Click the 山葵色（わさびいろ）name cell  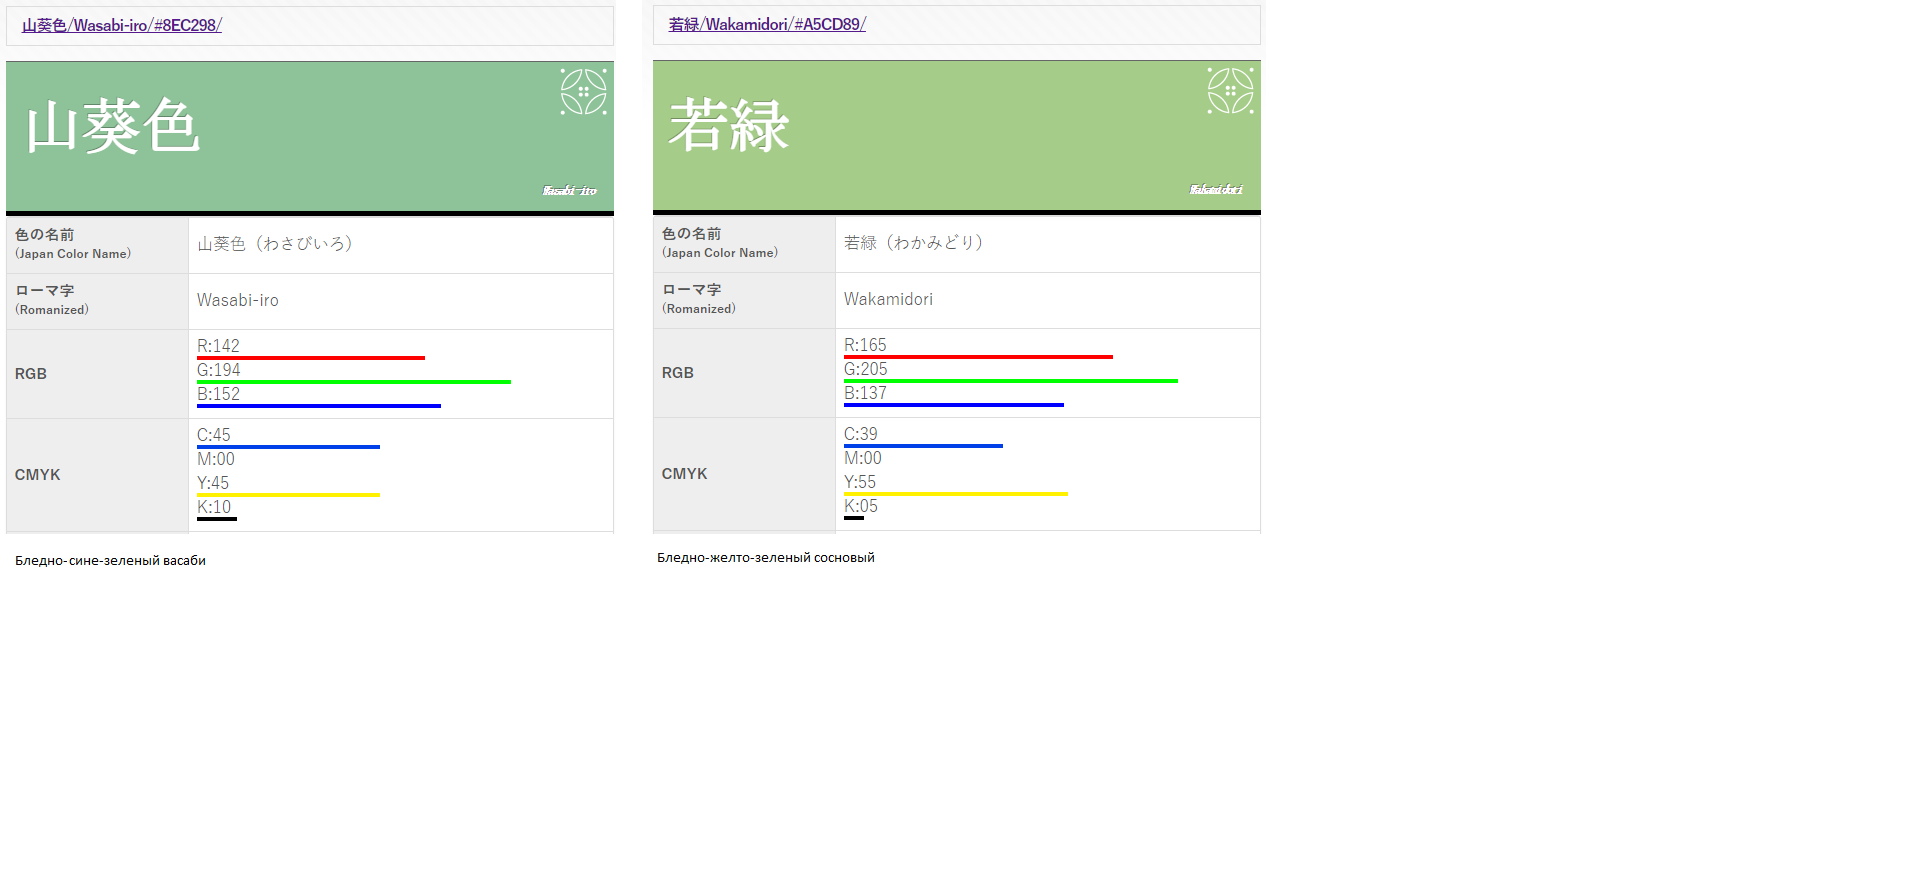coord(401,245)
